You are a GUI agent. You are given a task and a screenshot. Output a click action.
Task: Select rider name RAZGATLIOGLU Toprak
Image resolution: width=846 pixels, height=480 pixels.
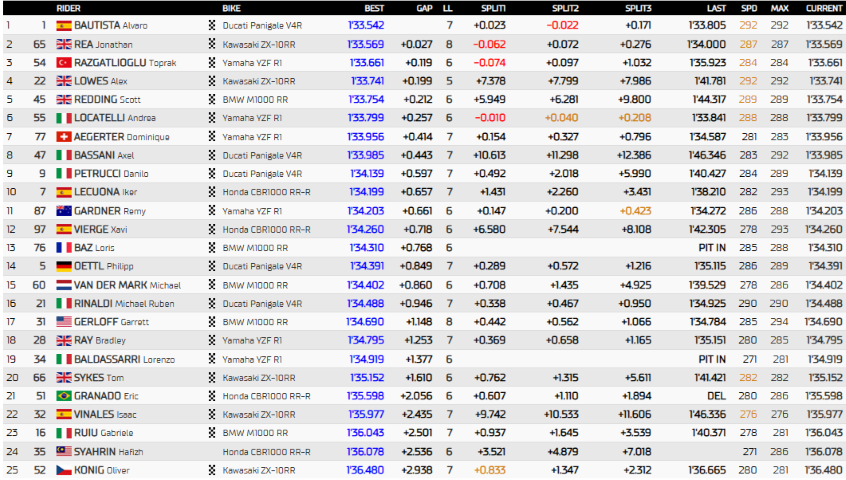125,63
